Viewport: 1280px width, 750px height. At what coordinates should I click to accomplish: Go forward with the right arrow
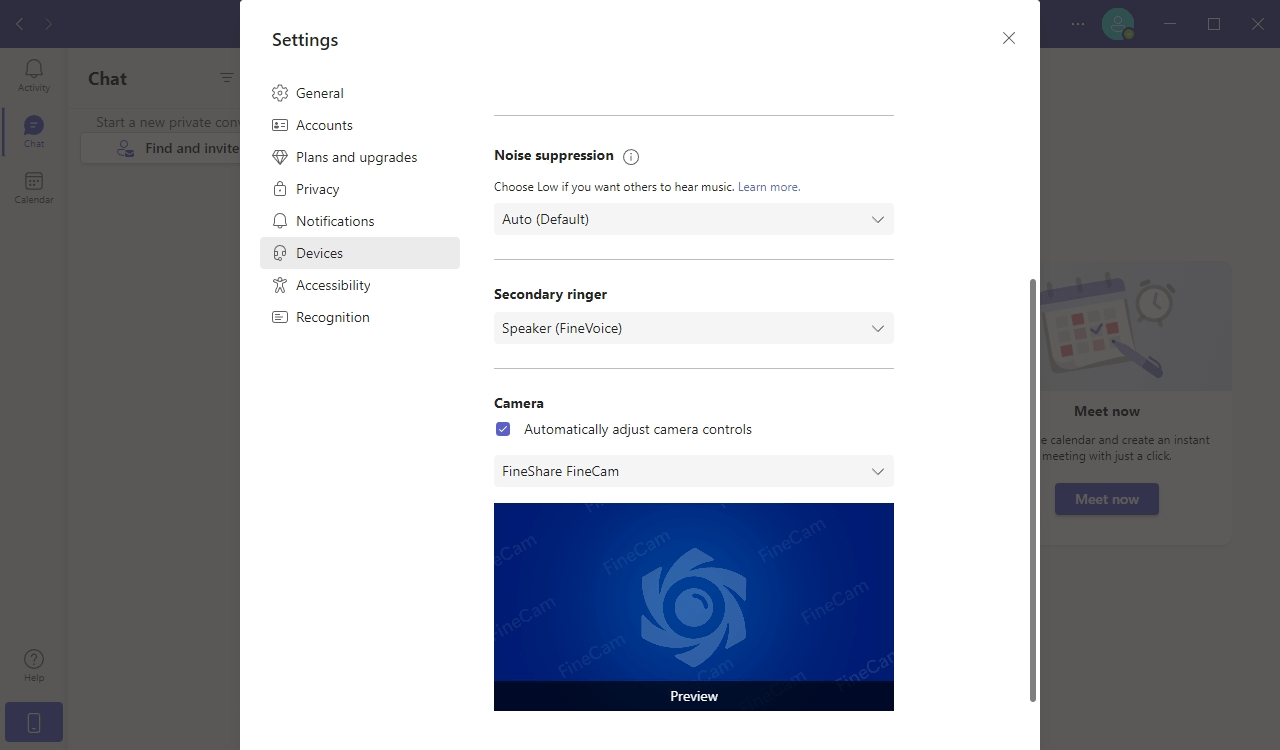click(48, 24)
